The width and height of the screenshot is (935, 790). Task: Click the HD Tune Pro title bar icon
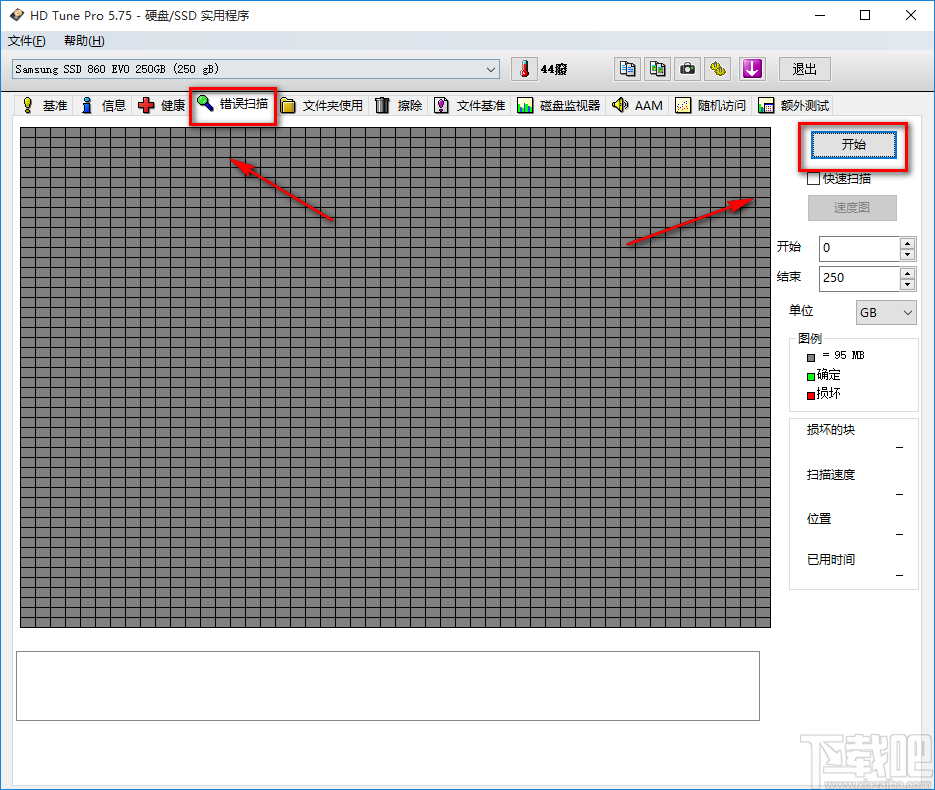tap(17, 15)
